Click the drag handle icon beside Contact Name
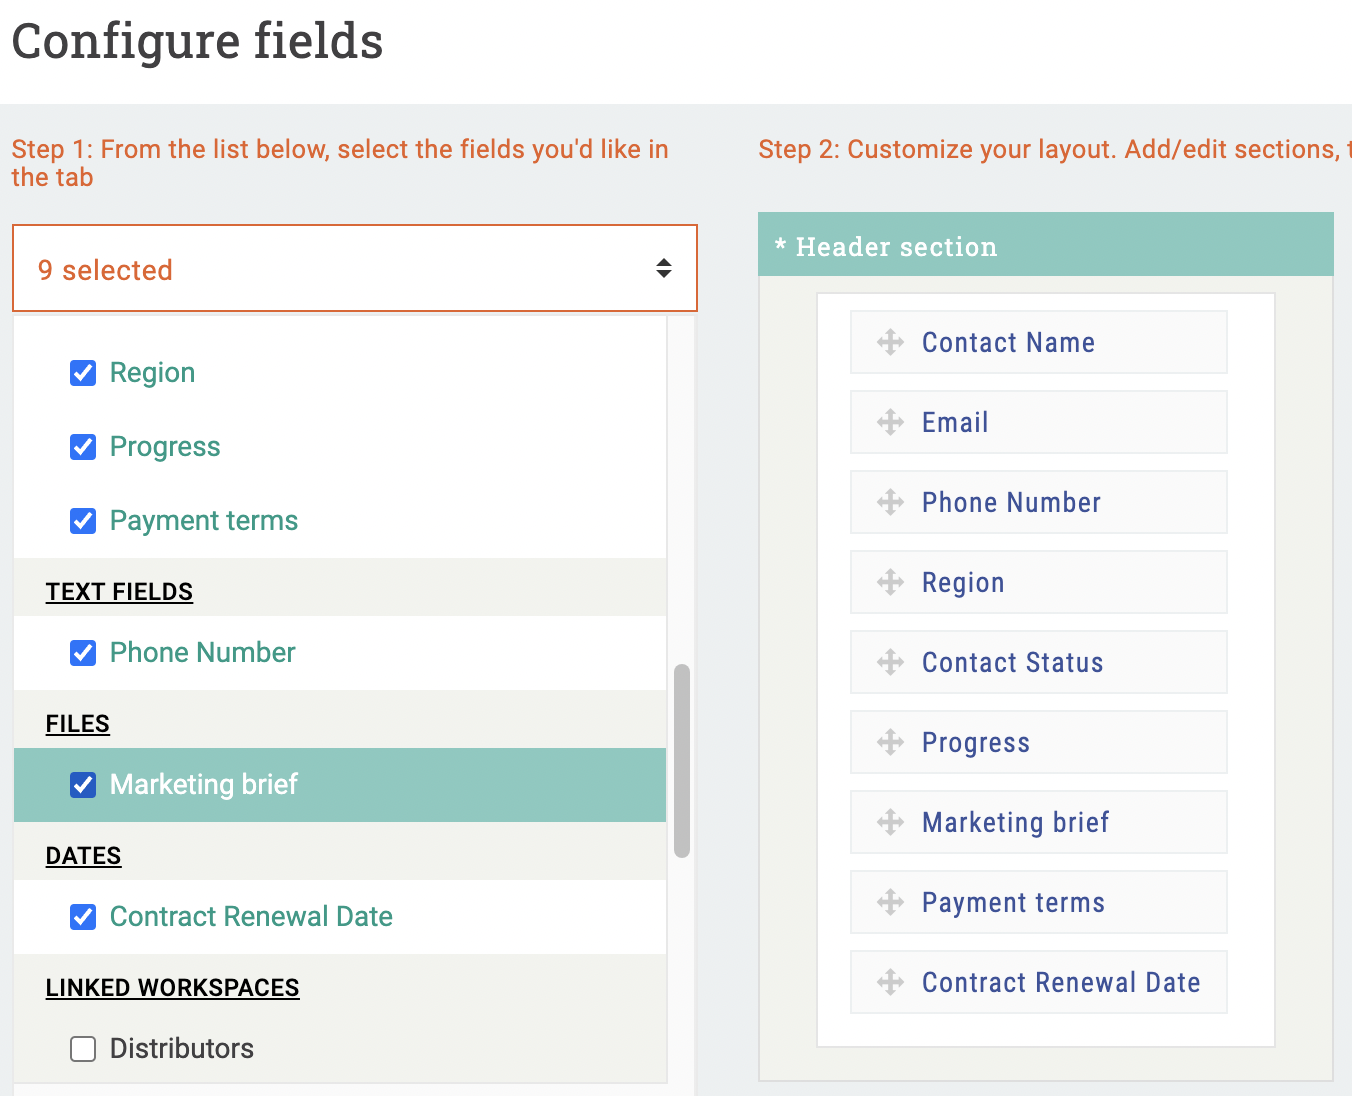Screen dimensions: 1352x1096 coord(890,343)
